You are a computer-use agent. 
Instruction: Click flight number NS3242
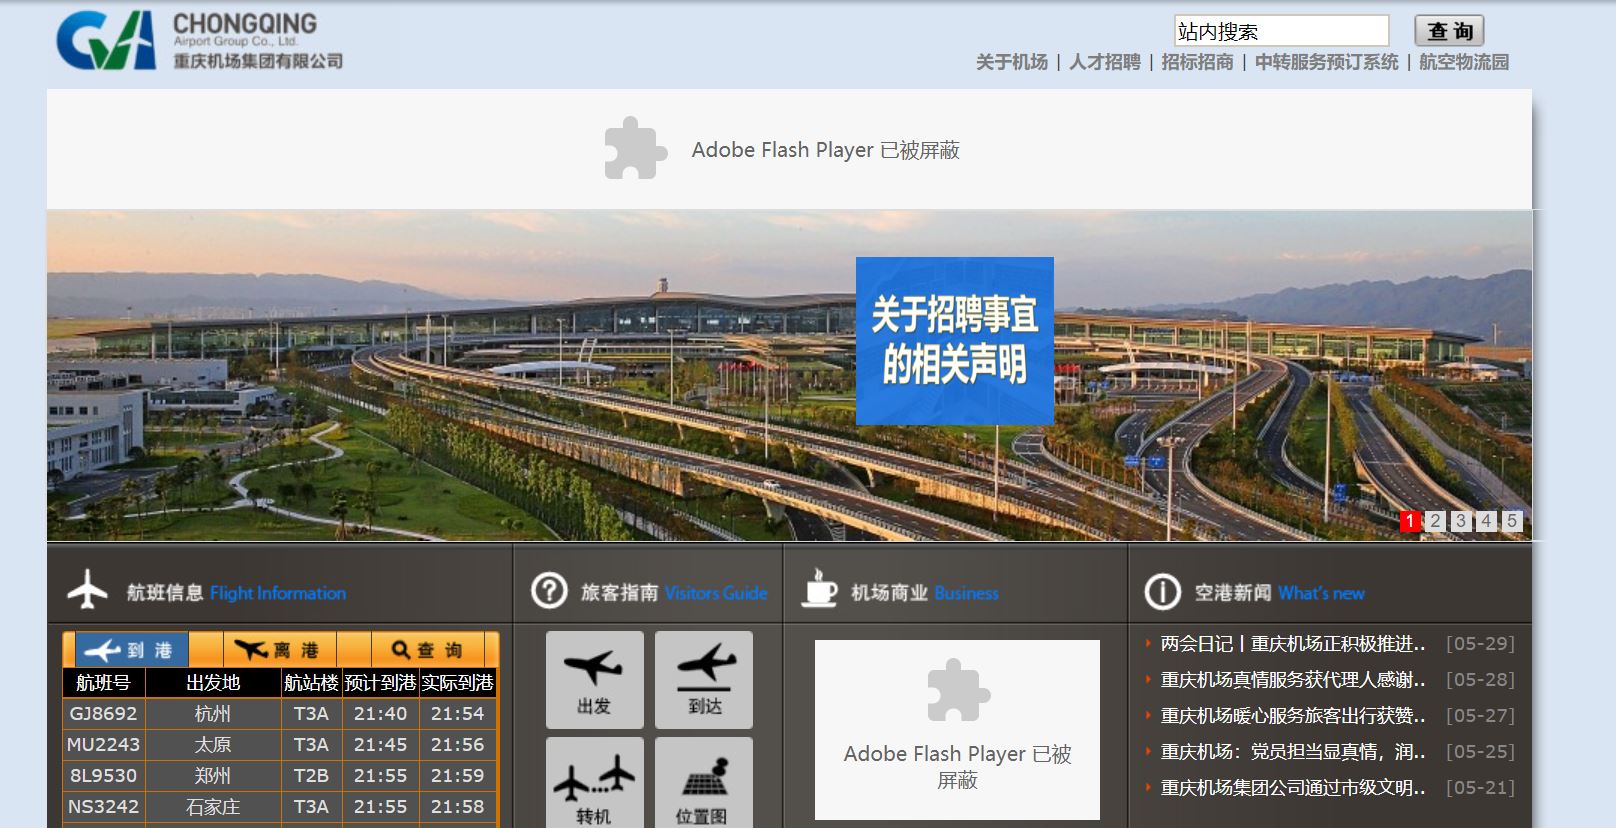pos(104,807)
